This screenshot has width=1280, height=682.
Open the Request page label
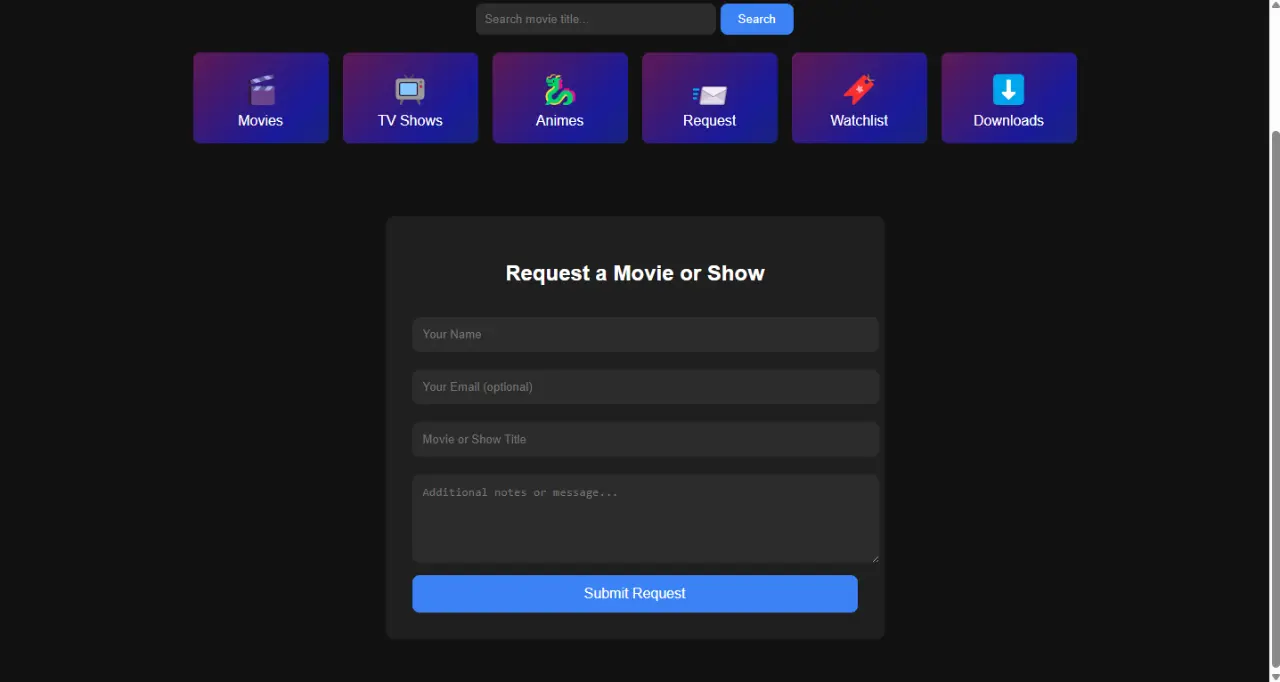click(709, 120)
